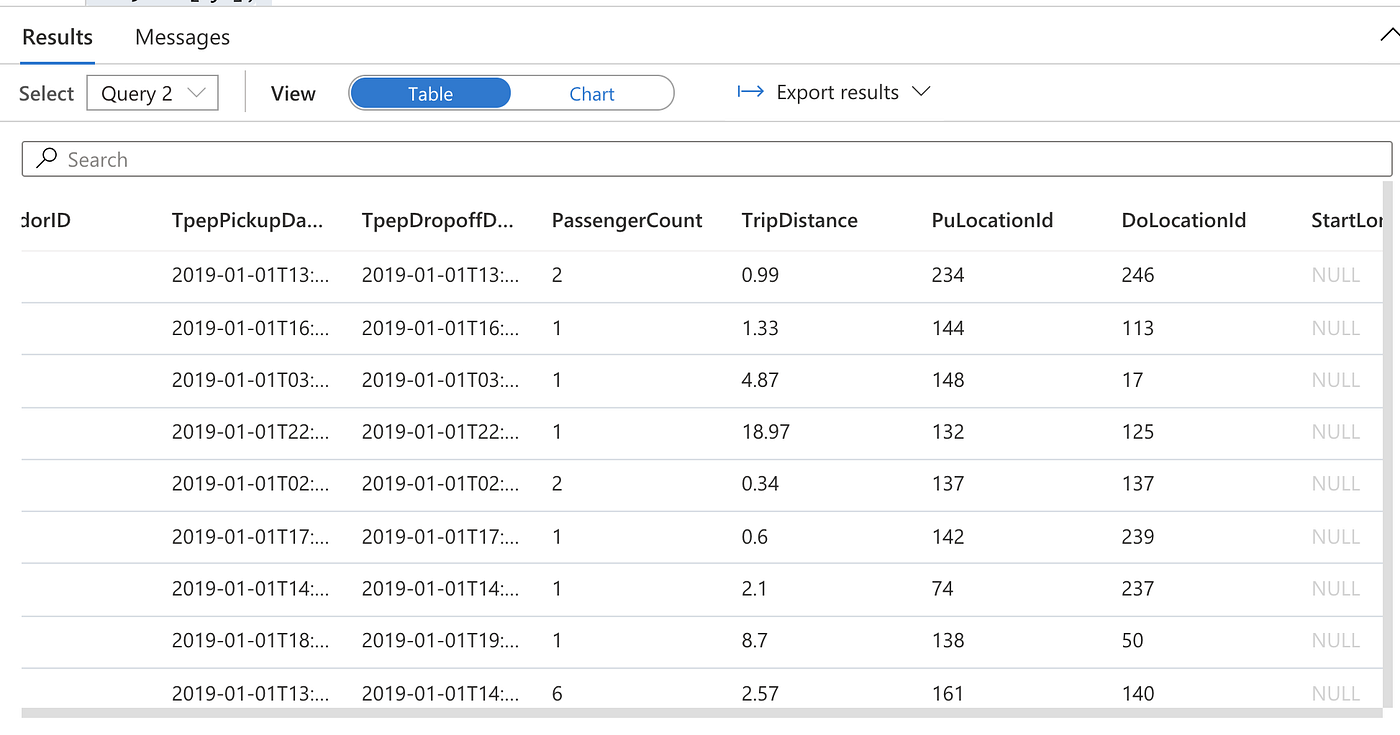This screenshot has width=1400, height=735.
Task: Click pickup time 2019-01-01T22 cell
Action: point(251,432)
